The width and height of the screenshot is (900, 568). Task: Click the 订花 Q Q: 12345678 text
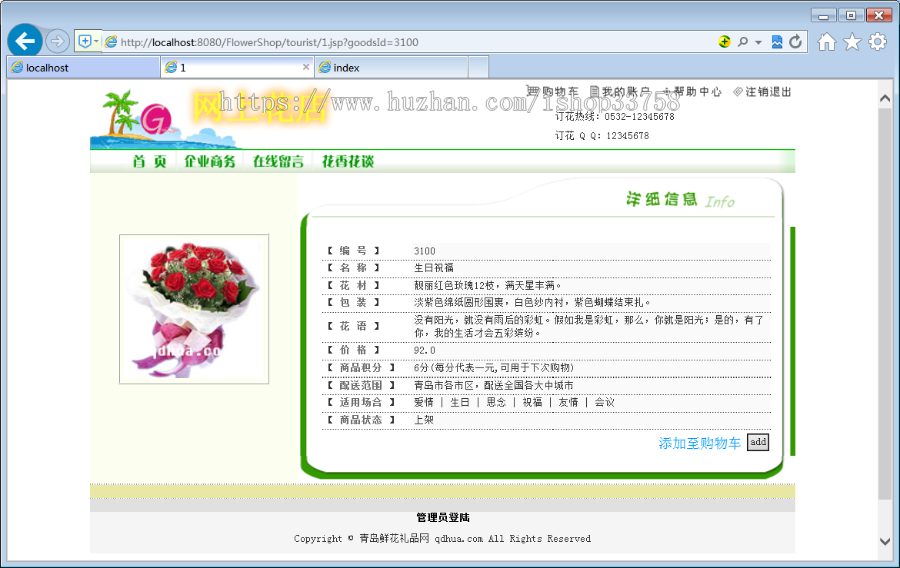[602, 135]
